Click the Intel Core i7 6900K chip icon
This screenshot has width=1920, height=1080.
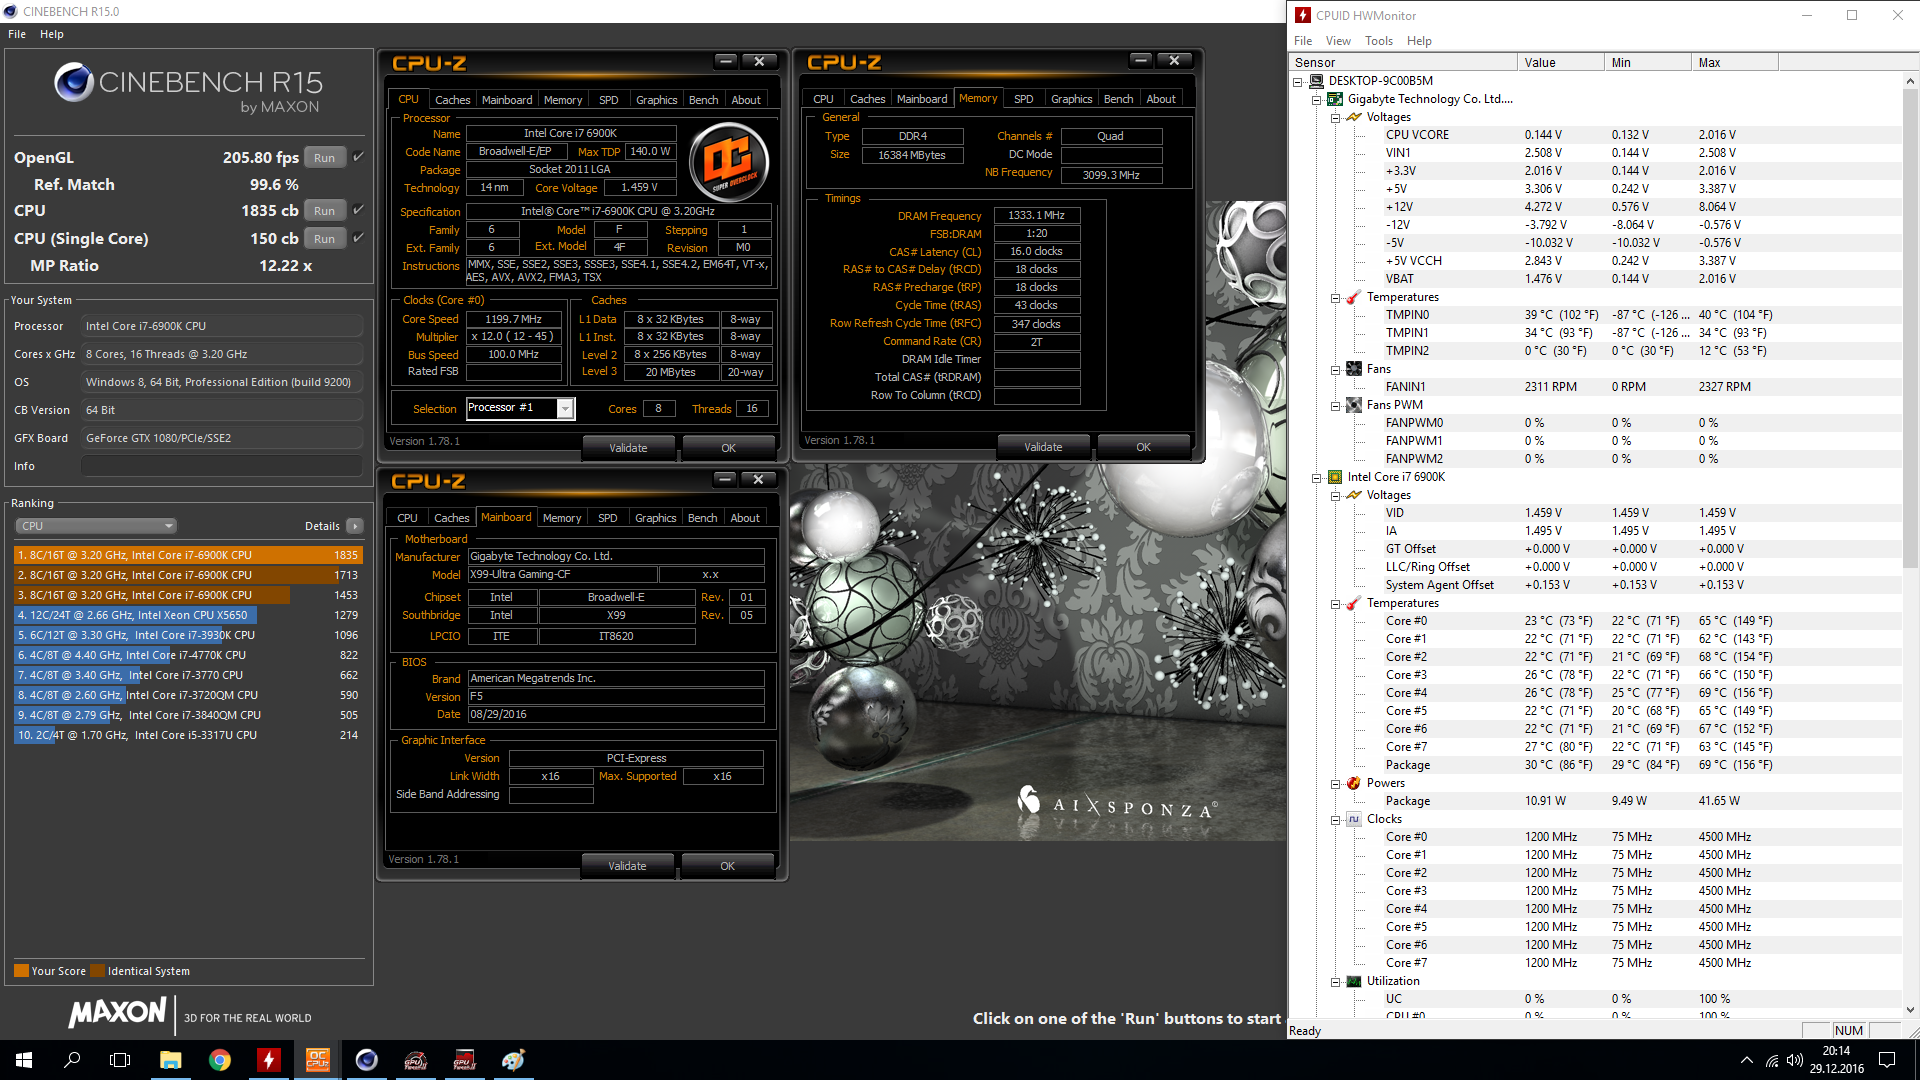pyautogui.click(x=1335, y=477)
